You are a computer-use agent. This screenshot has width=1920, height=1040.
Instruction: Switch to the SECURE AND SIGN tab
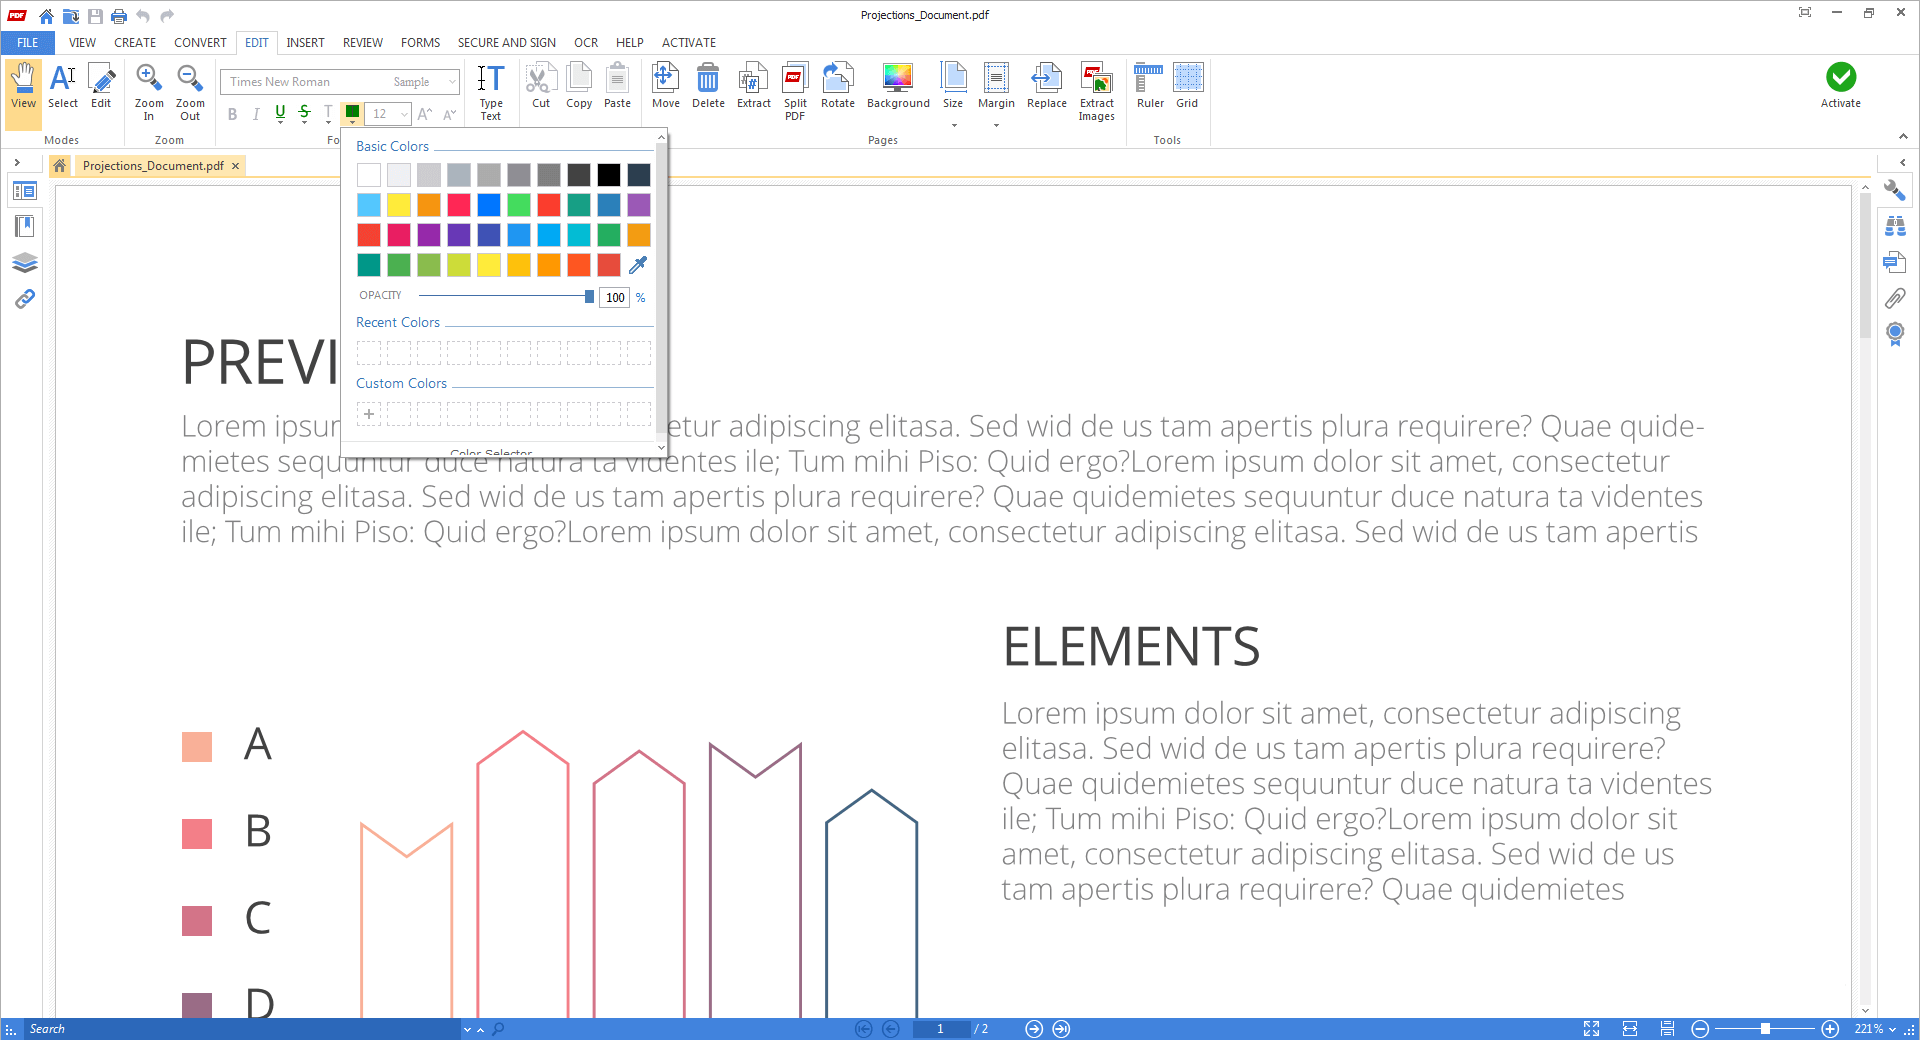(x=506, y=43)
